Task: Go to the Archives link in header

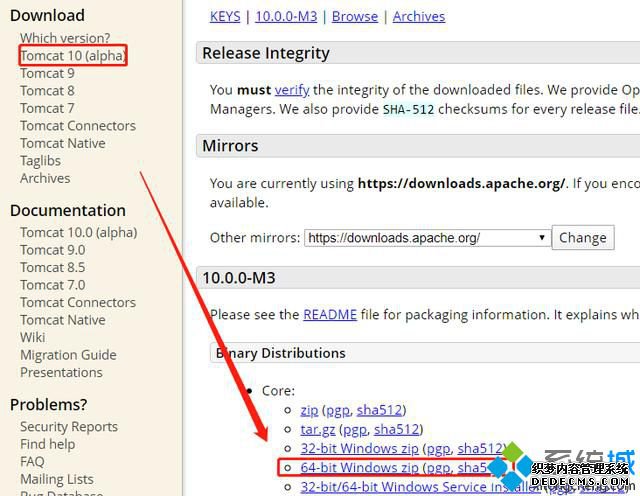Action: click(x=419, y=16)
